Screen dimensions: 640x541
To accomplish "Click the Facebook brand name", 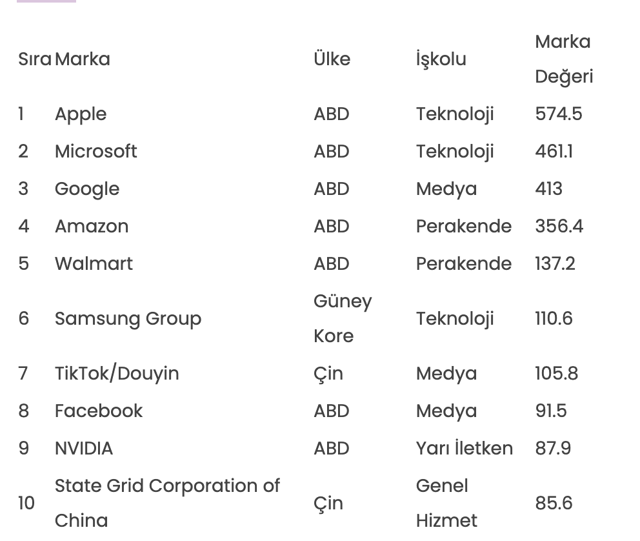I will pos(99,411).
